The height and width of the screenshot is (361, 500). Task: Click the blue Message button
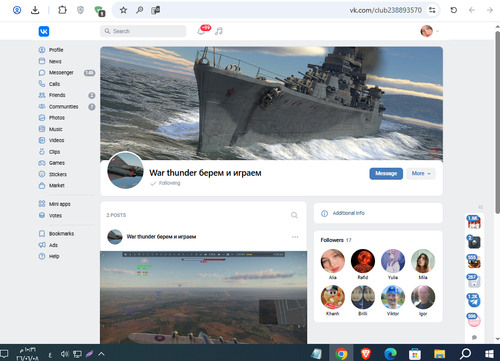pos(386,173)
